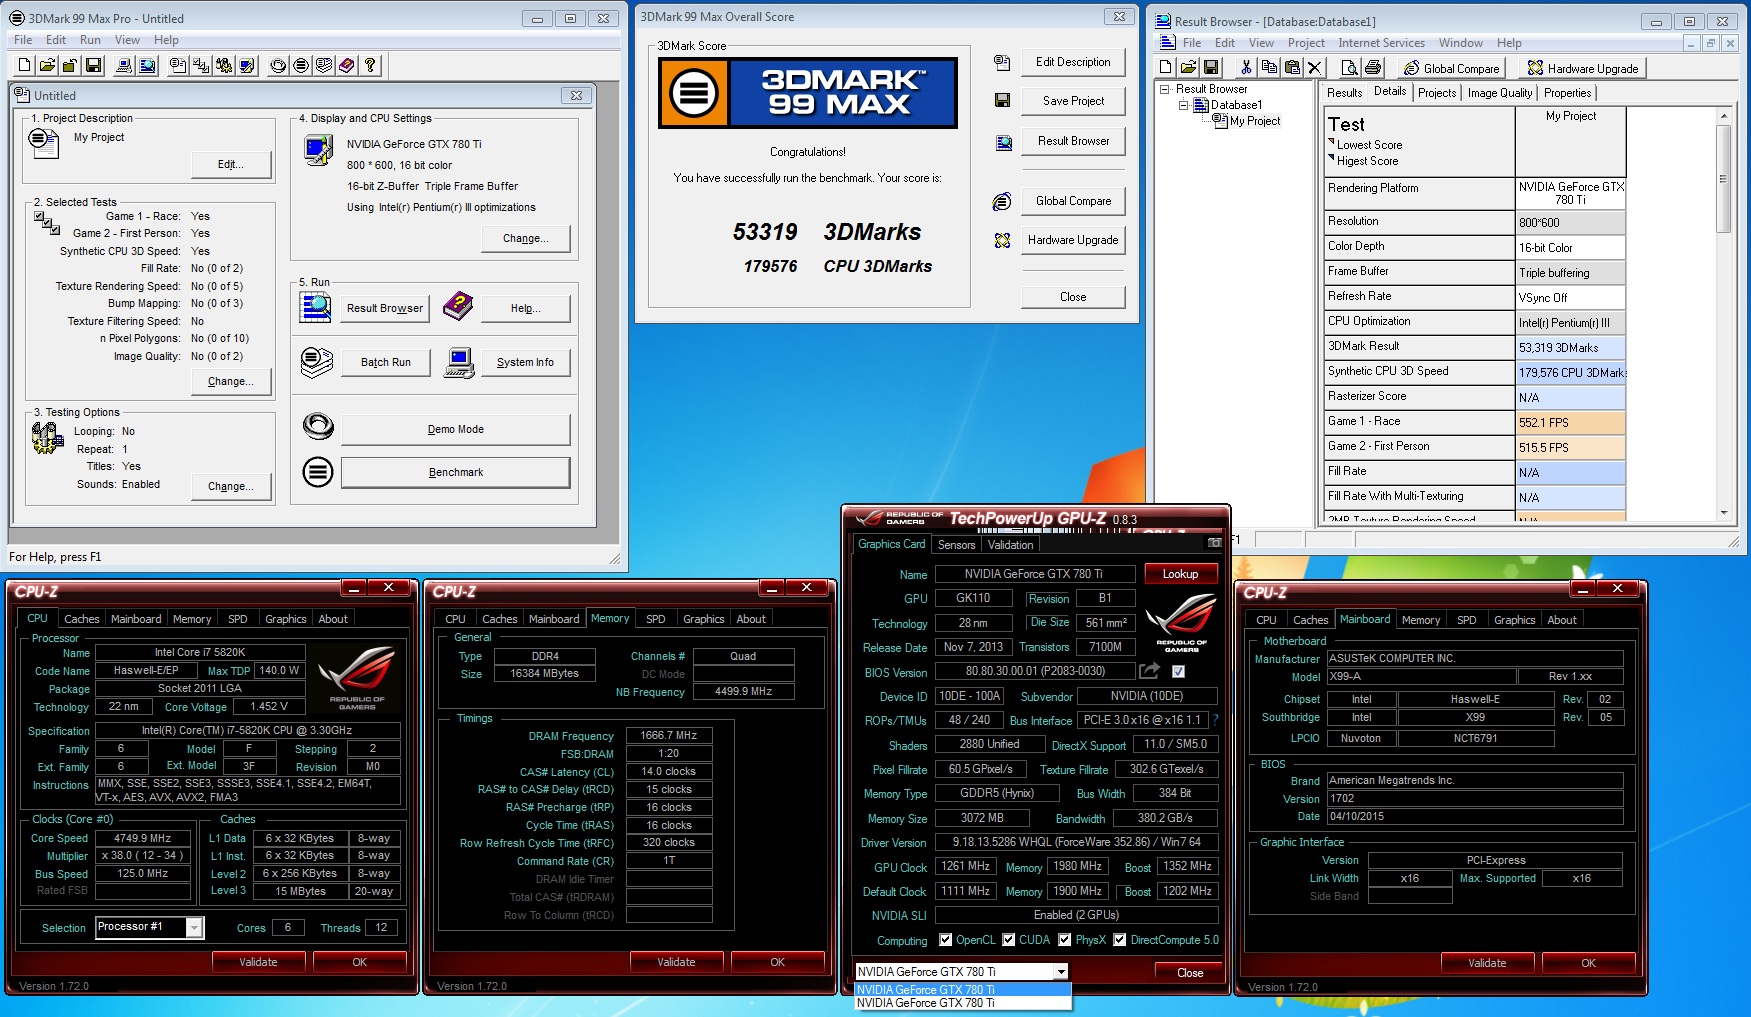The width and height of the screenshot is (1751, 1017).
Task: Click the Open folder icon in Result Browser toolbar
Action: coord(1188,68)
